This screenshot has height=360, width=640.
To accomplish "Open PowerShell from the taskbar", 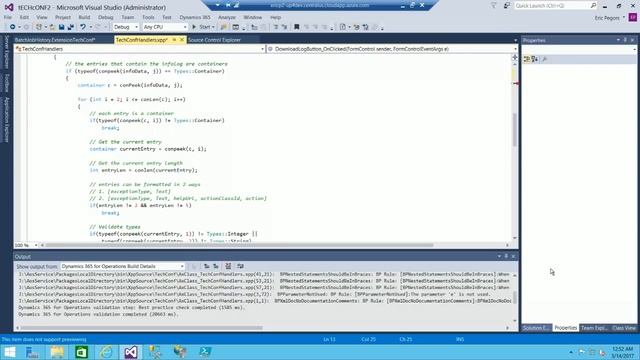I will 205,352.
